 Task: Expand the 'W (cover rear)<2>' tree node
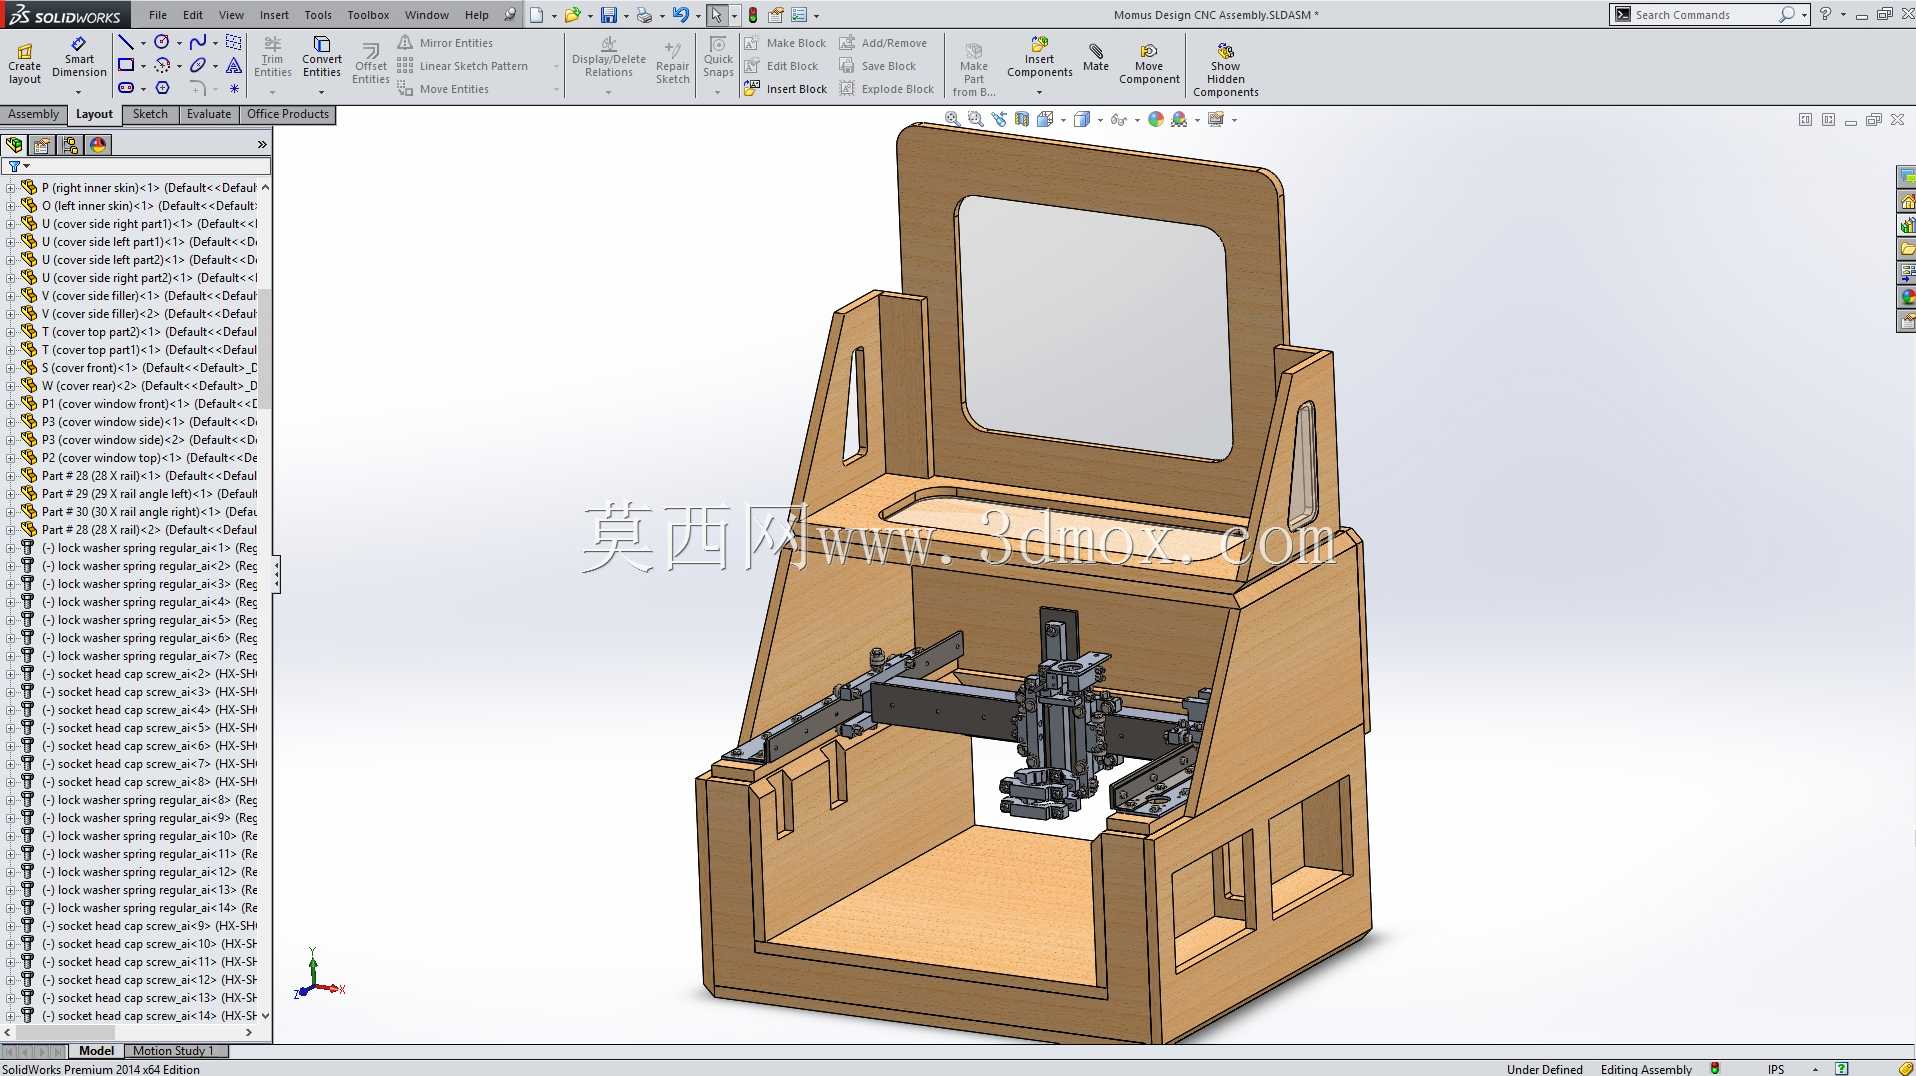click(10, 386)
